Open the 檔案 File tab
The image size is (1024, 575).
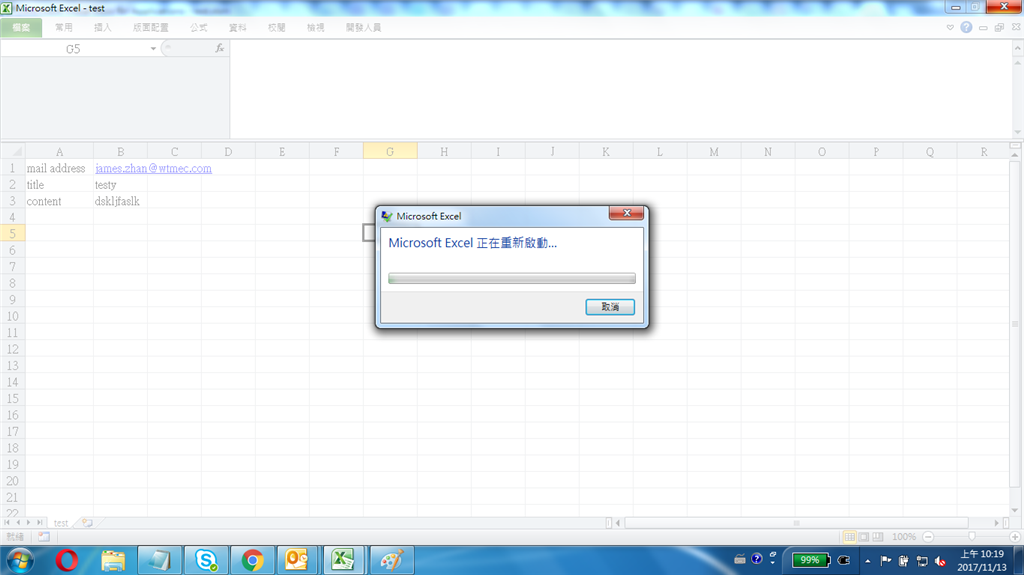[21, 27]
